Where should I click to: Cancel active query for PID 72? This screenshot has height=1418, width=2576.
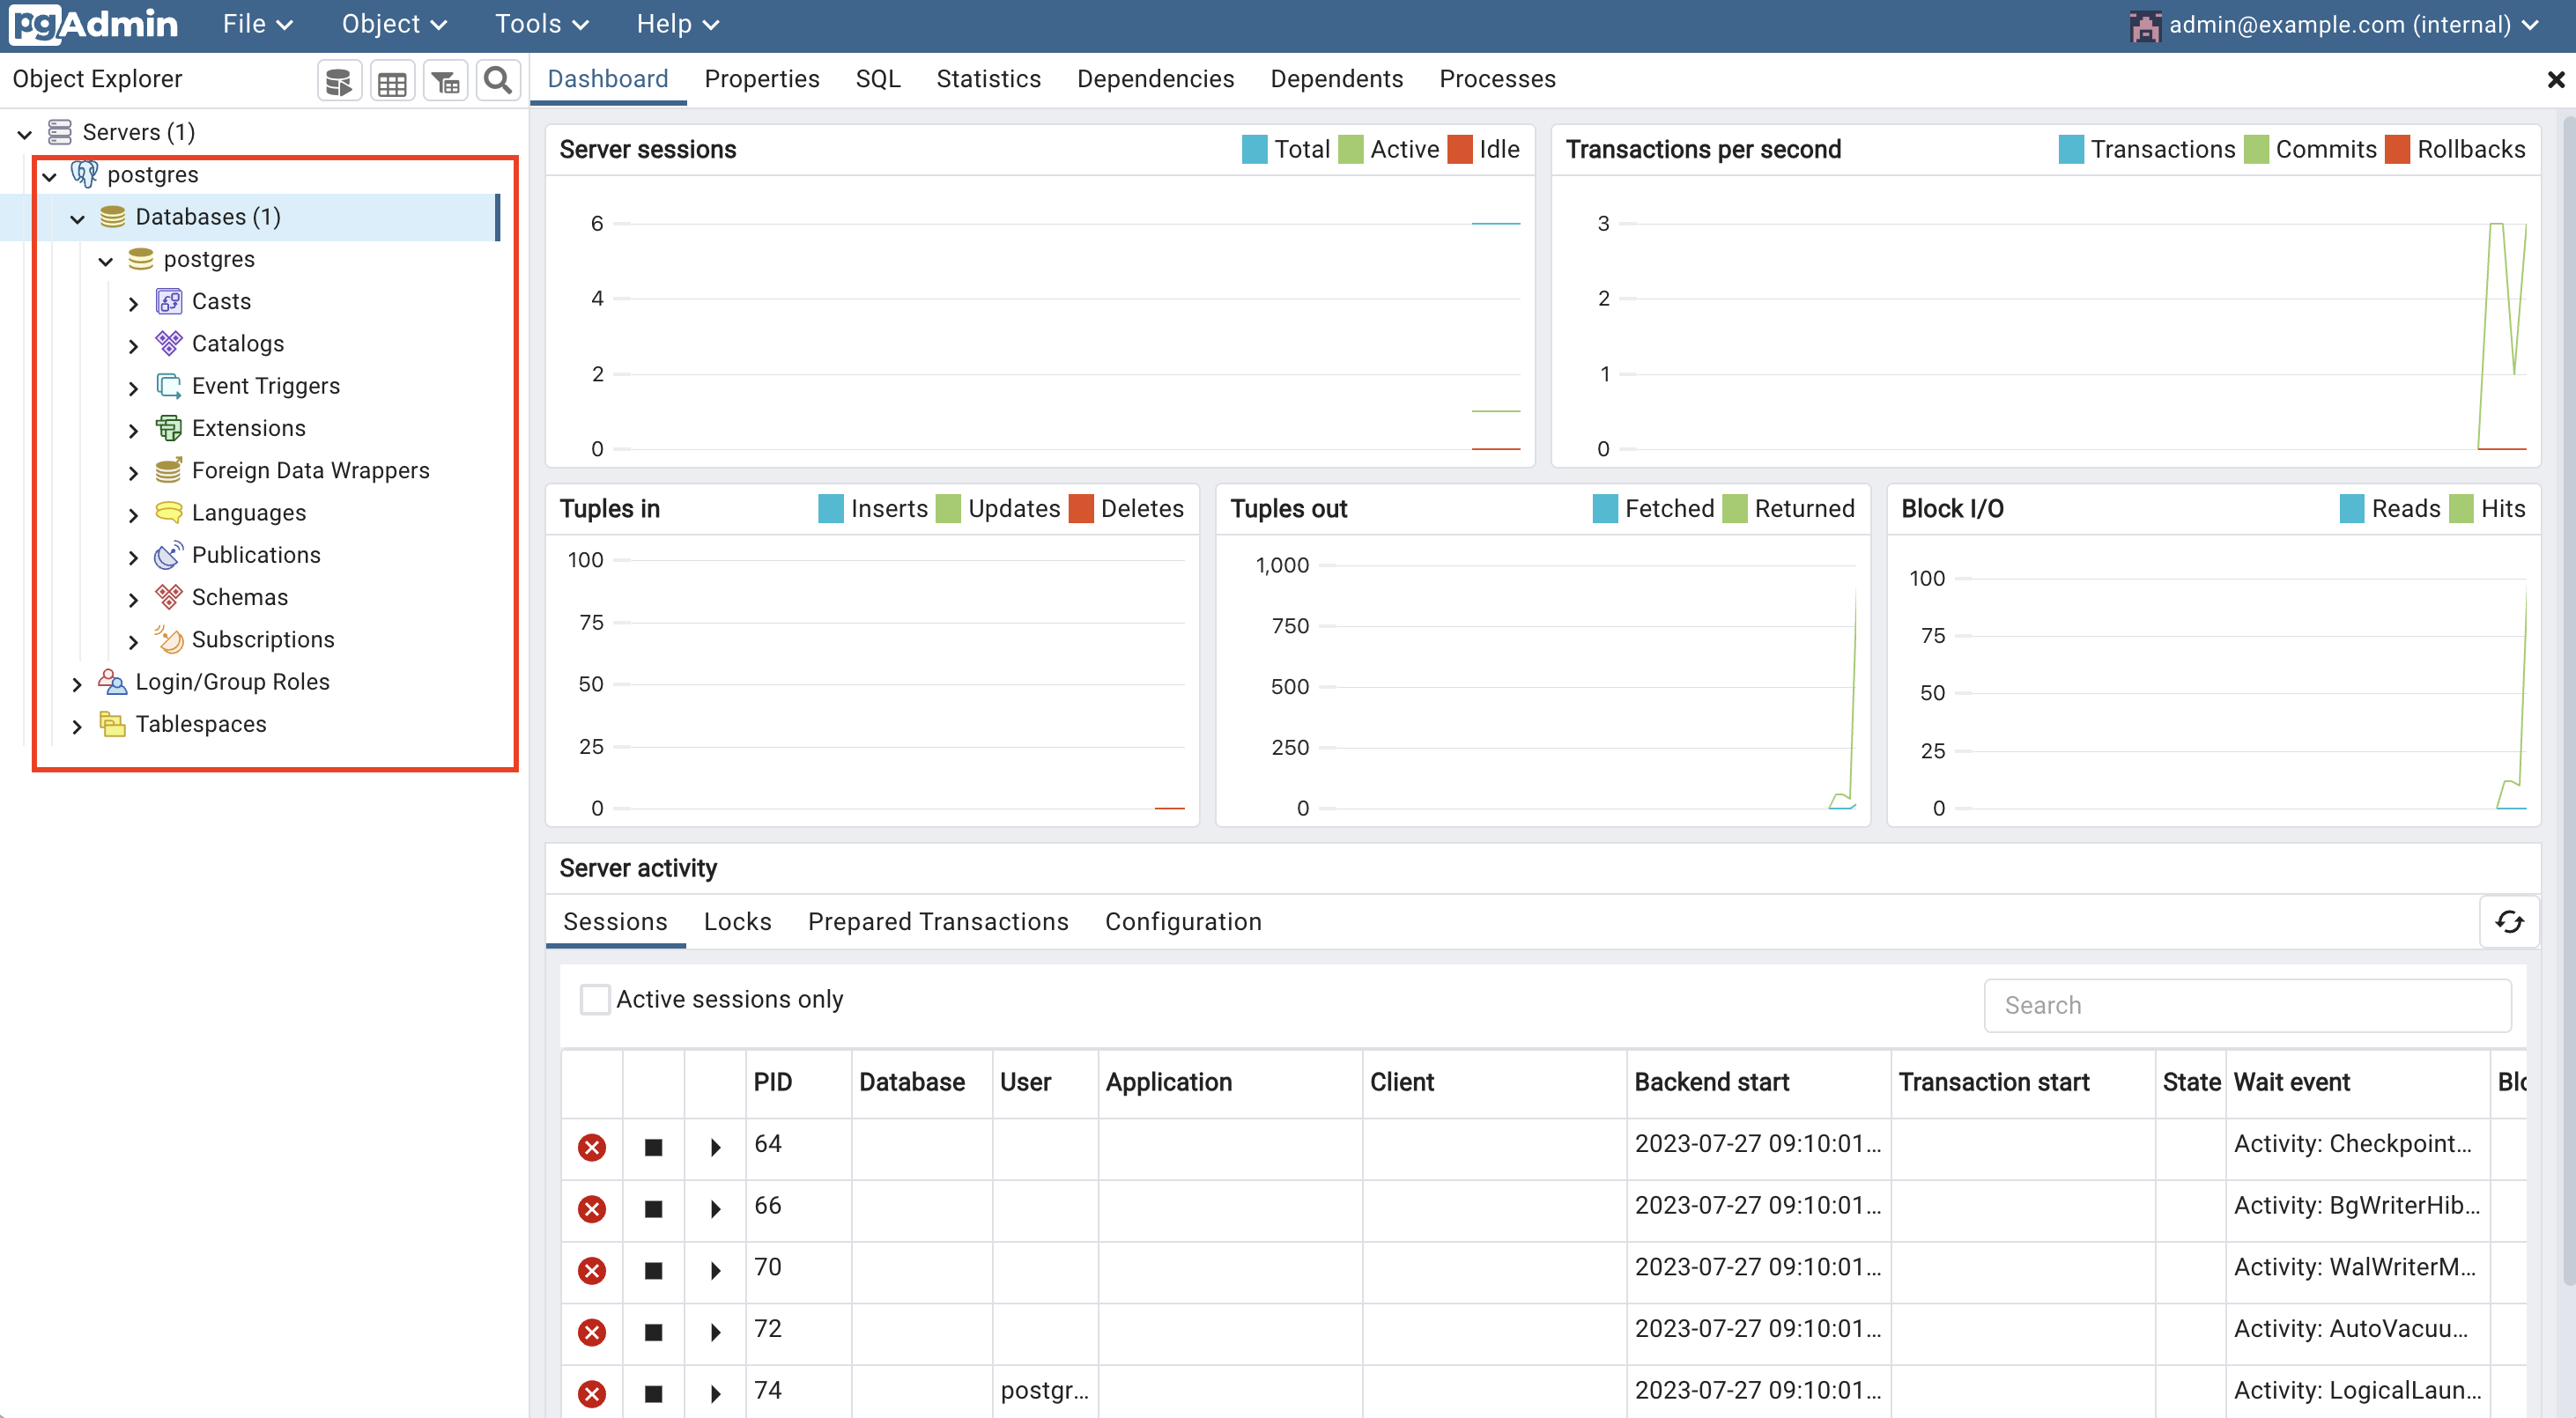pyautogui.click(x=653, y=1332)
